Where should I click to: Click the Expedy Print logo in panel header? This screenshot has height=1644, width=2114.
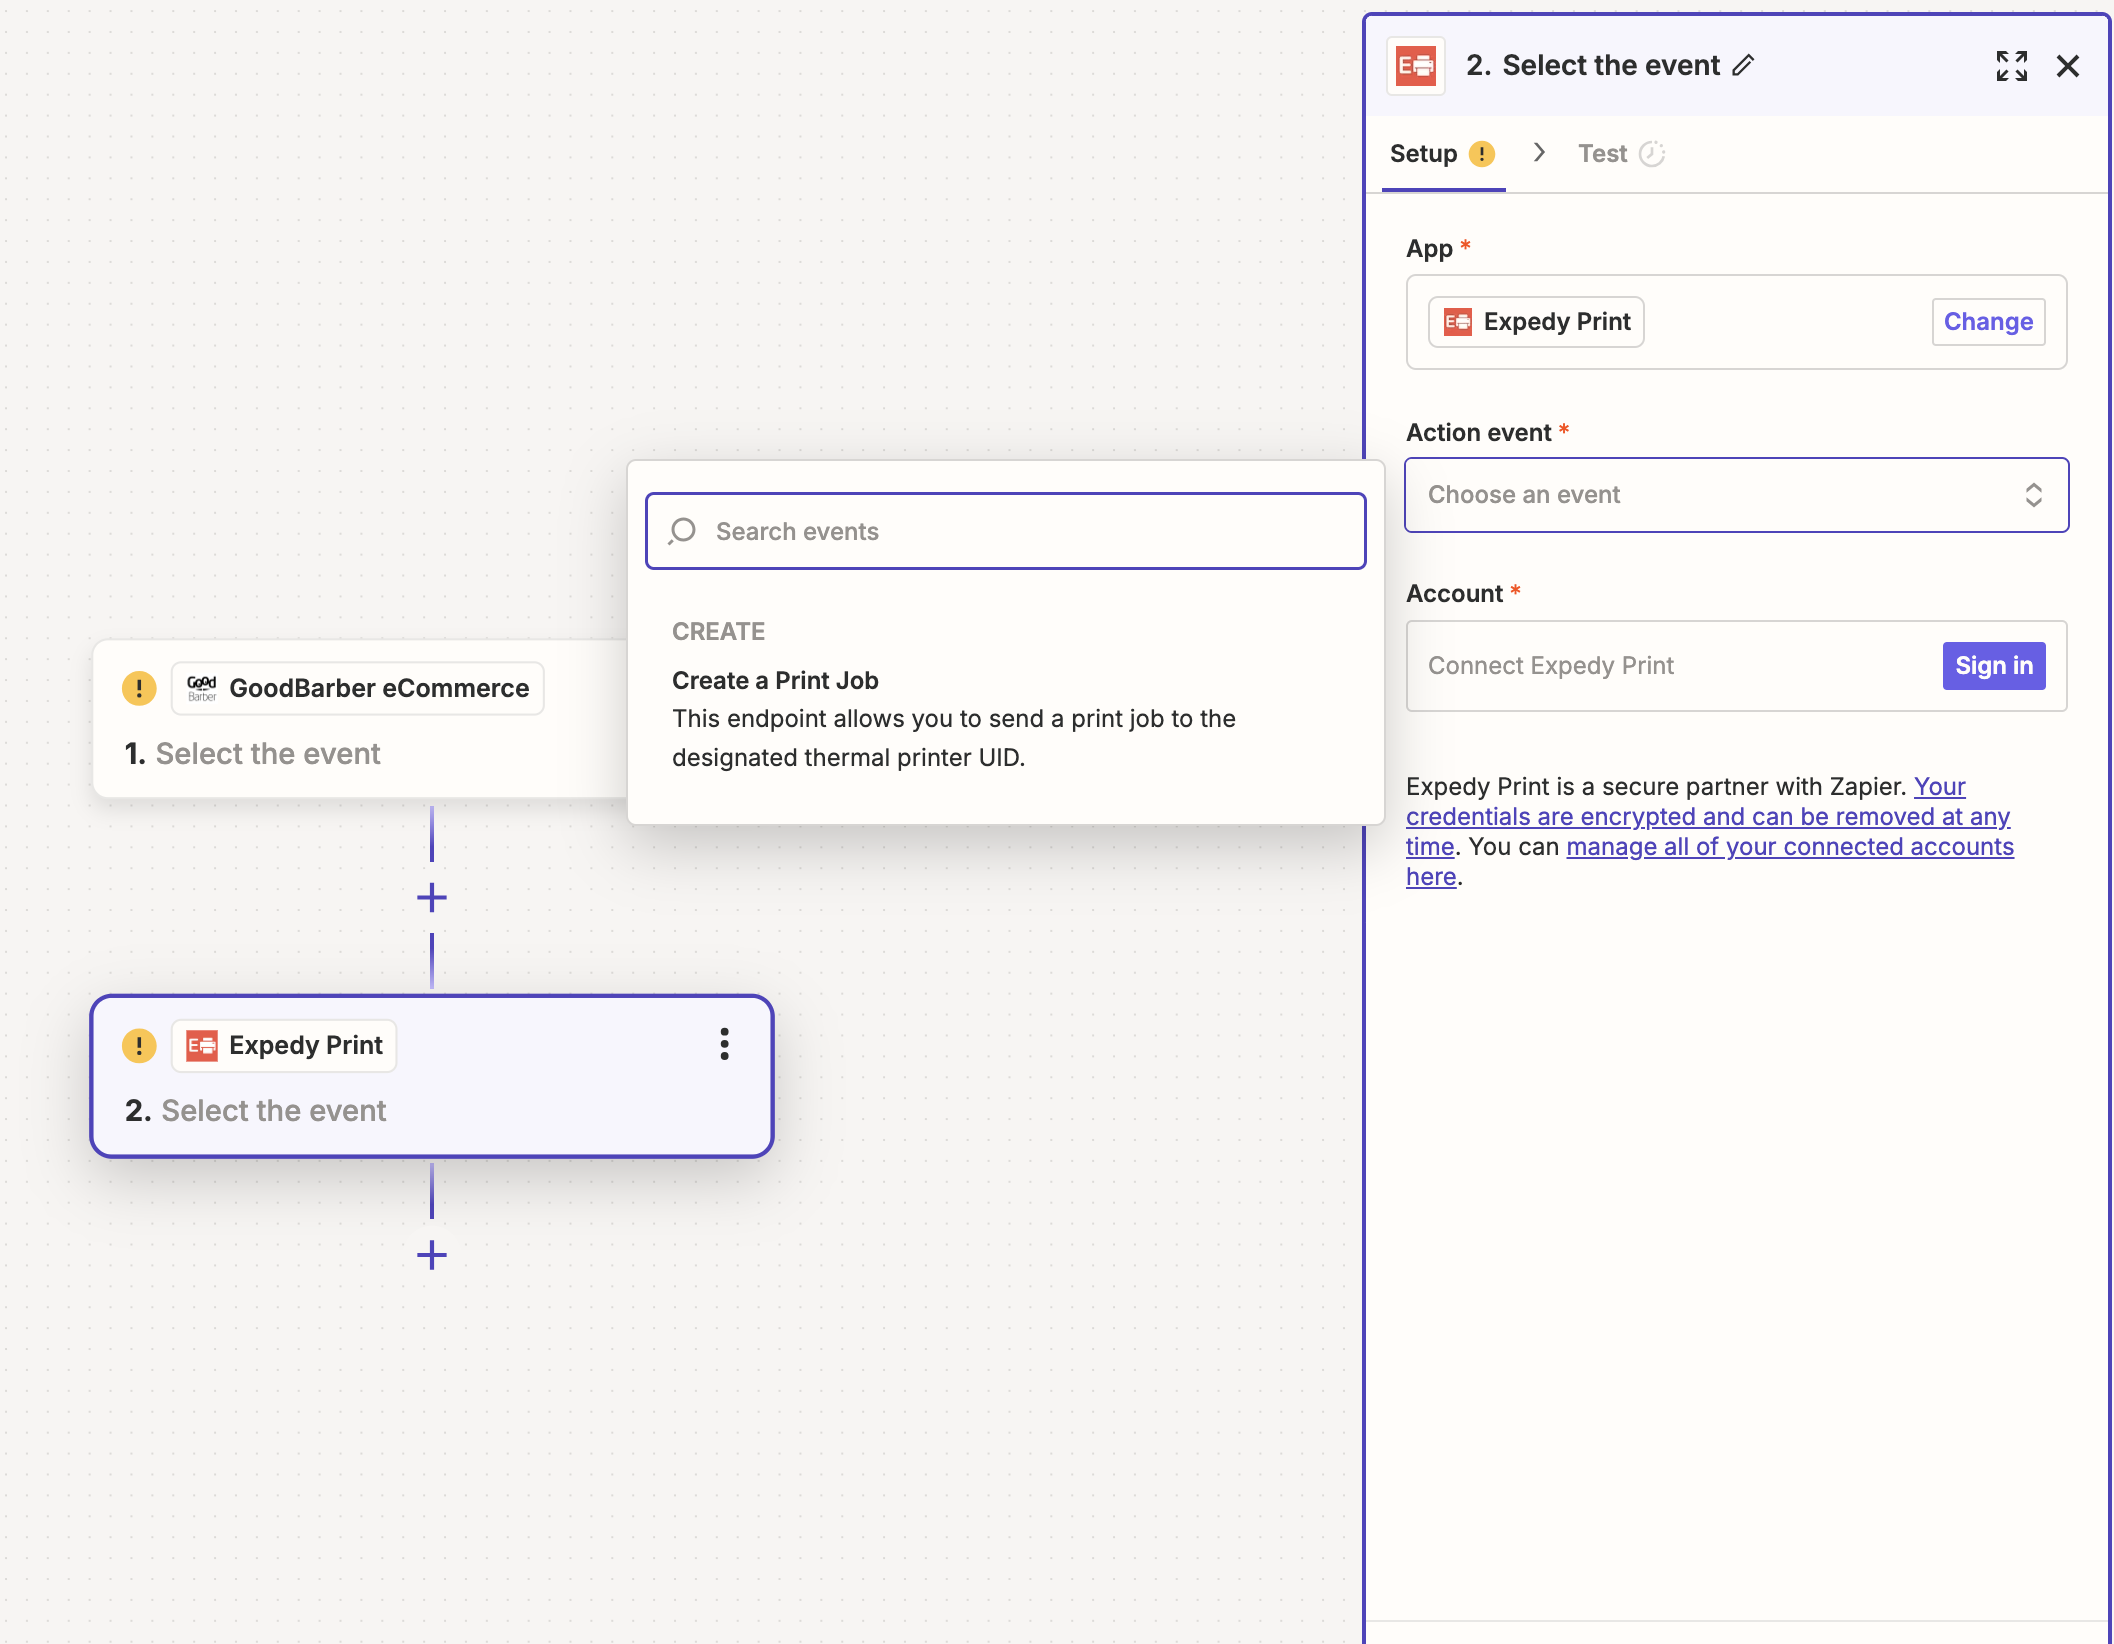click(x=1415, y=66)
